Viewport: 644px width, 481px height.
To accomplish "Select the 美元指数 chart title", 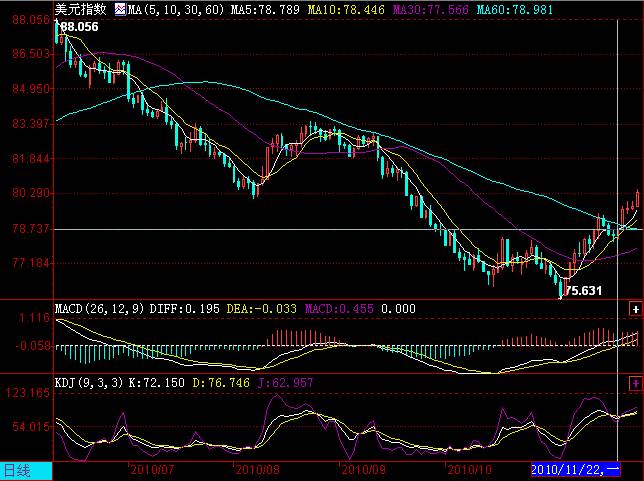I will pyautogui.click(x=80, y=9).
